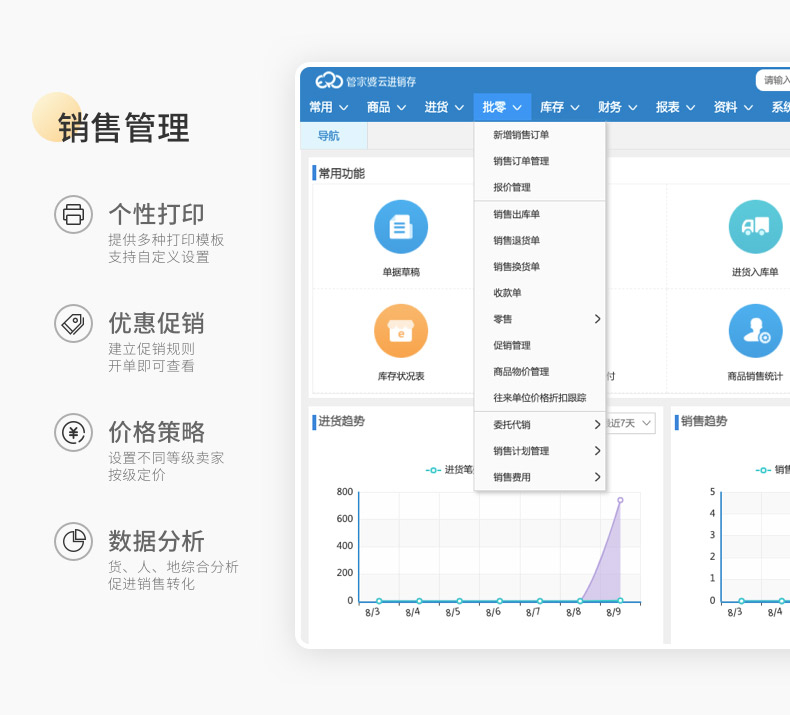
Task: Click the 数据分析 pie chart icon
Action: 73,541
